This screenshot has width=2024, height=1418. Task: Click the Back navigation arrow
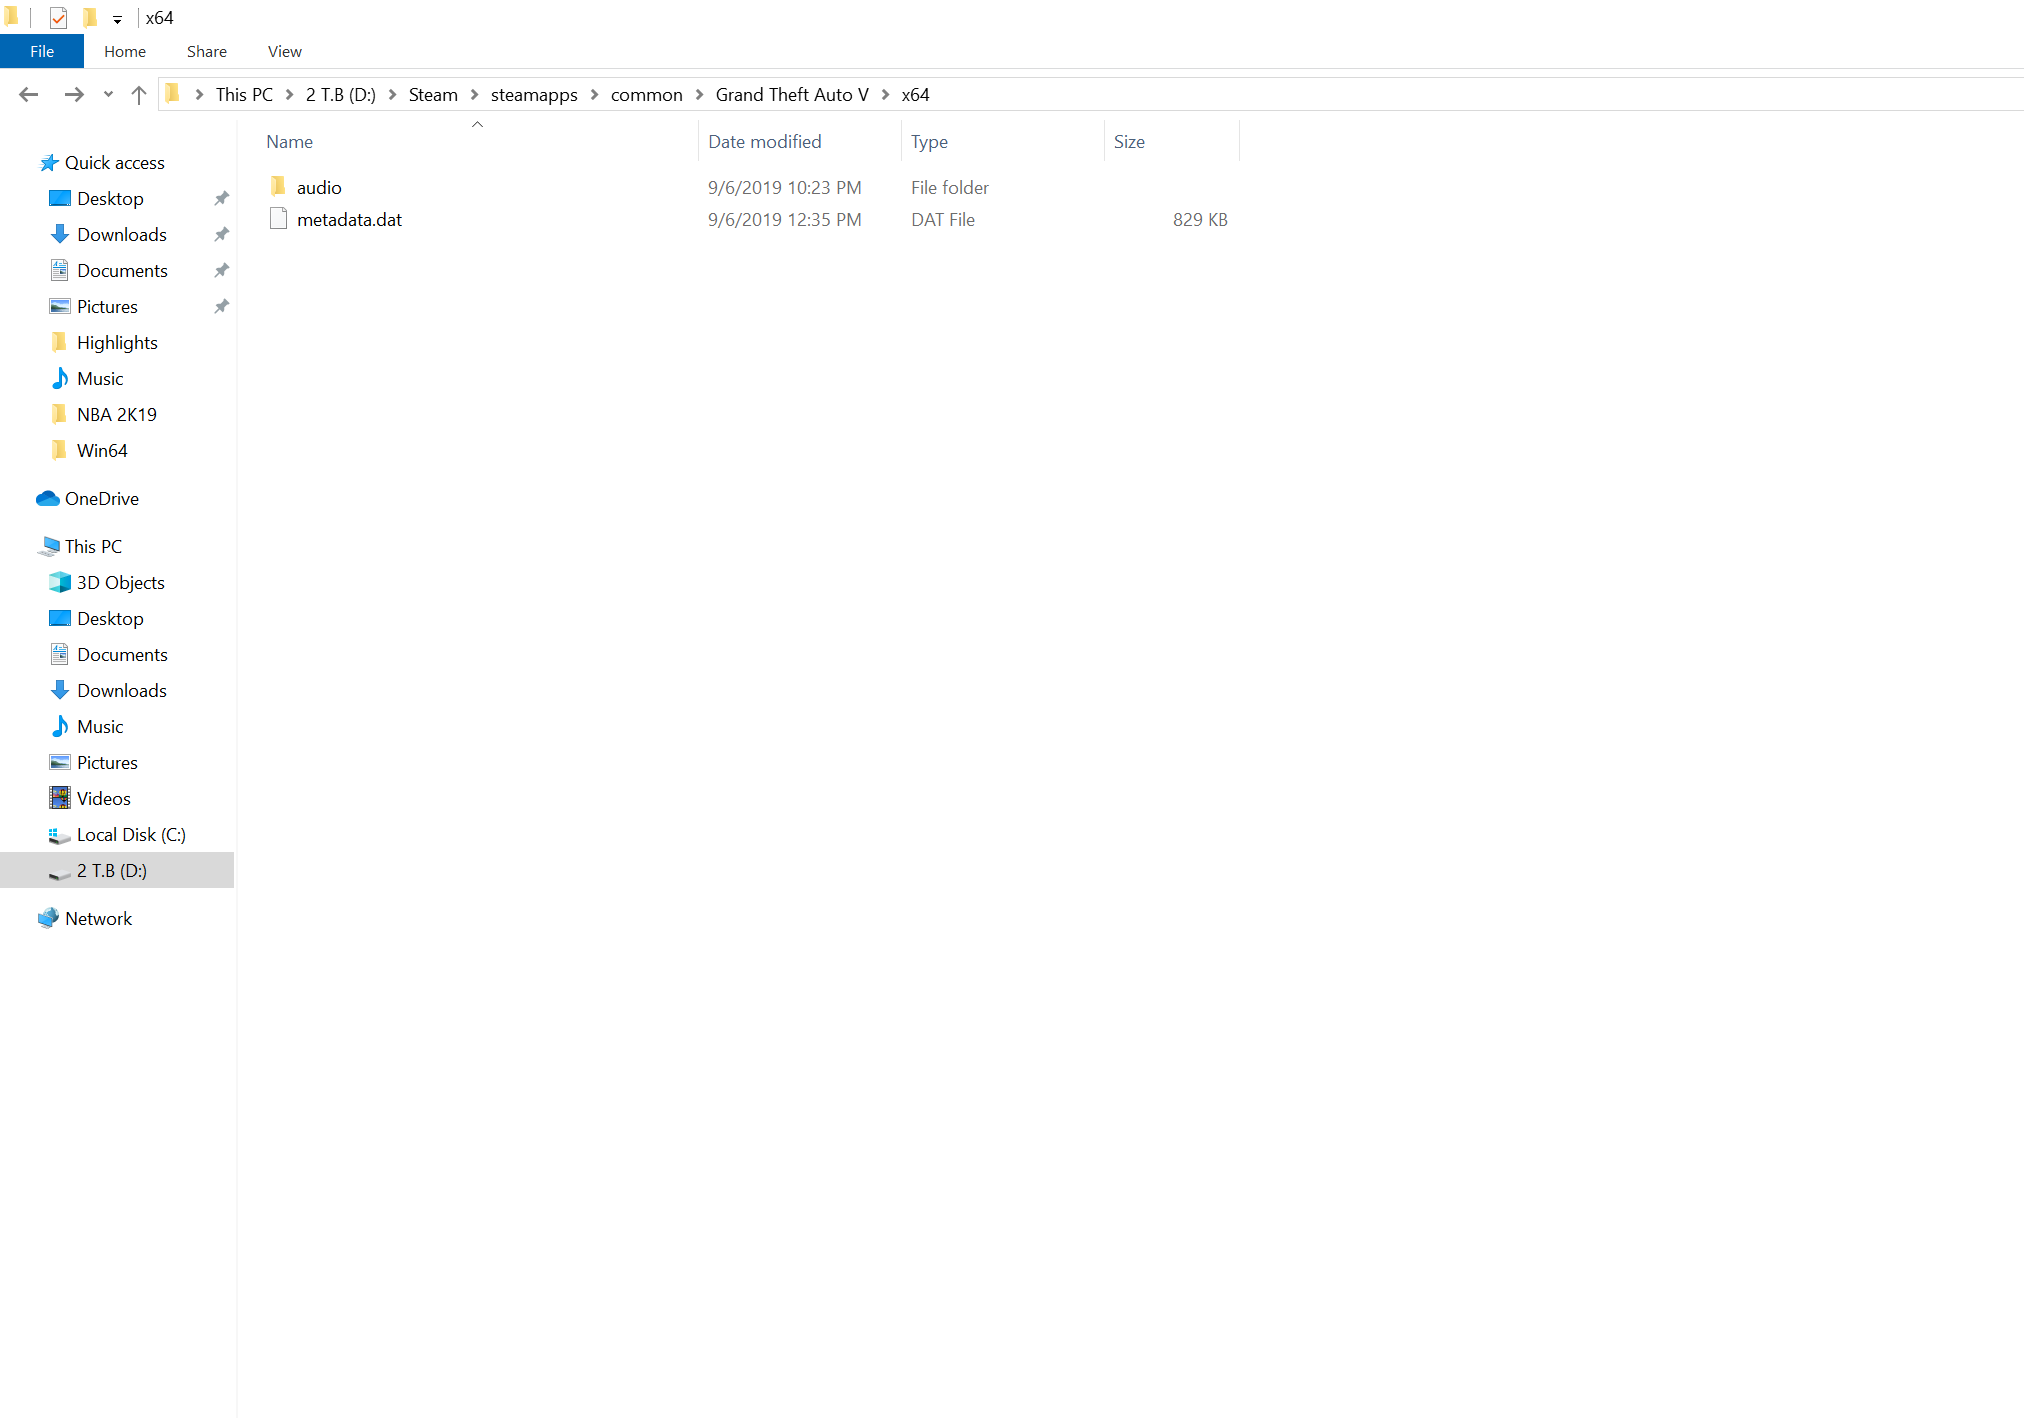pyautogui.click(x=28, y=95)
